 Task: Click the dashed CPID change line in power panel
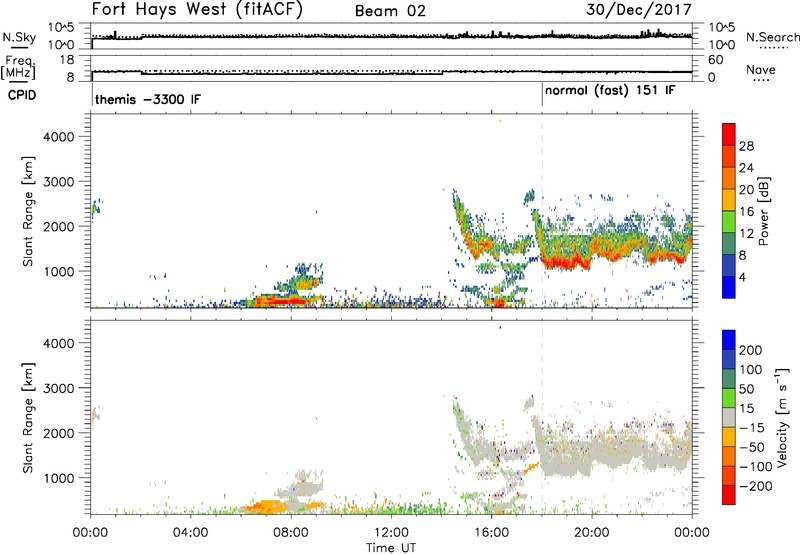[542, 211]
